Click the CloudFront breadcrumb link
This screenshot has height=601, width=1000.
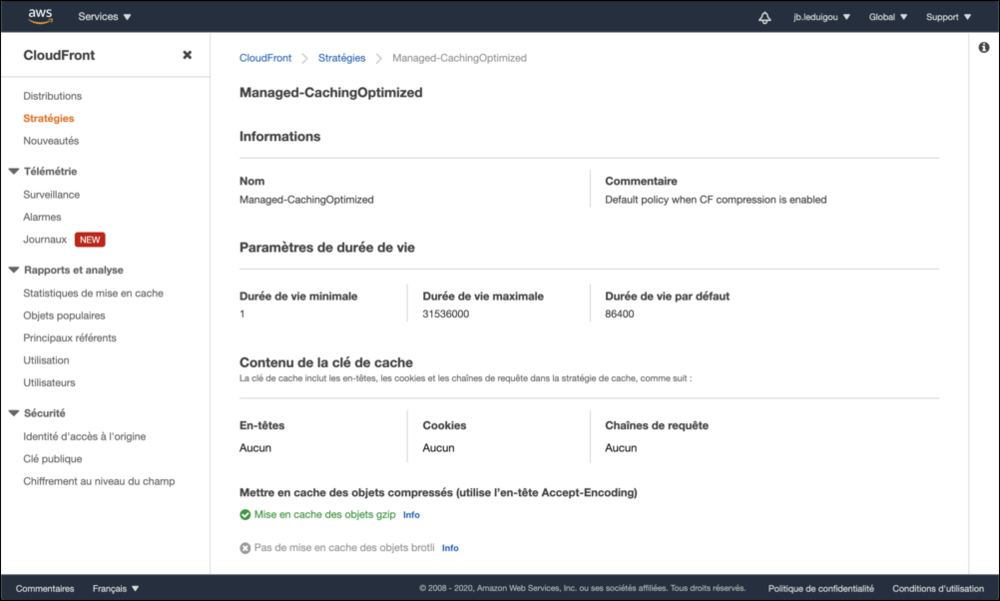click(265, 58)
